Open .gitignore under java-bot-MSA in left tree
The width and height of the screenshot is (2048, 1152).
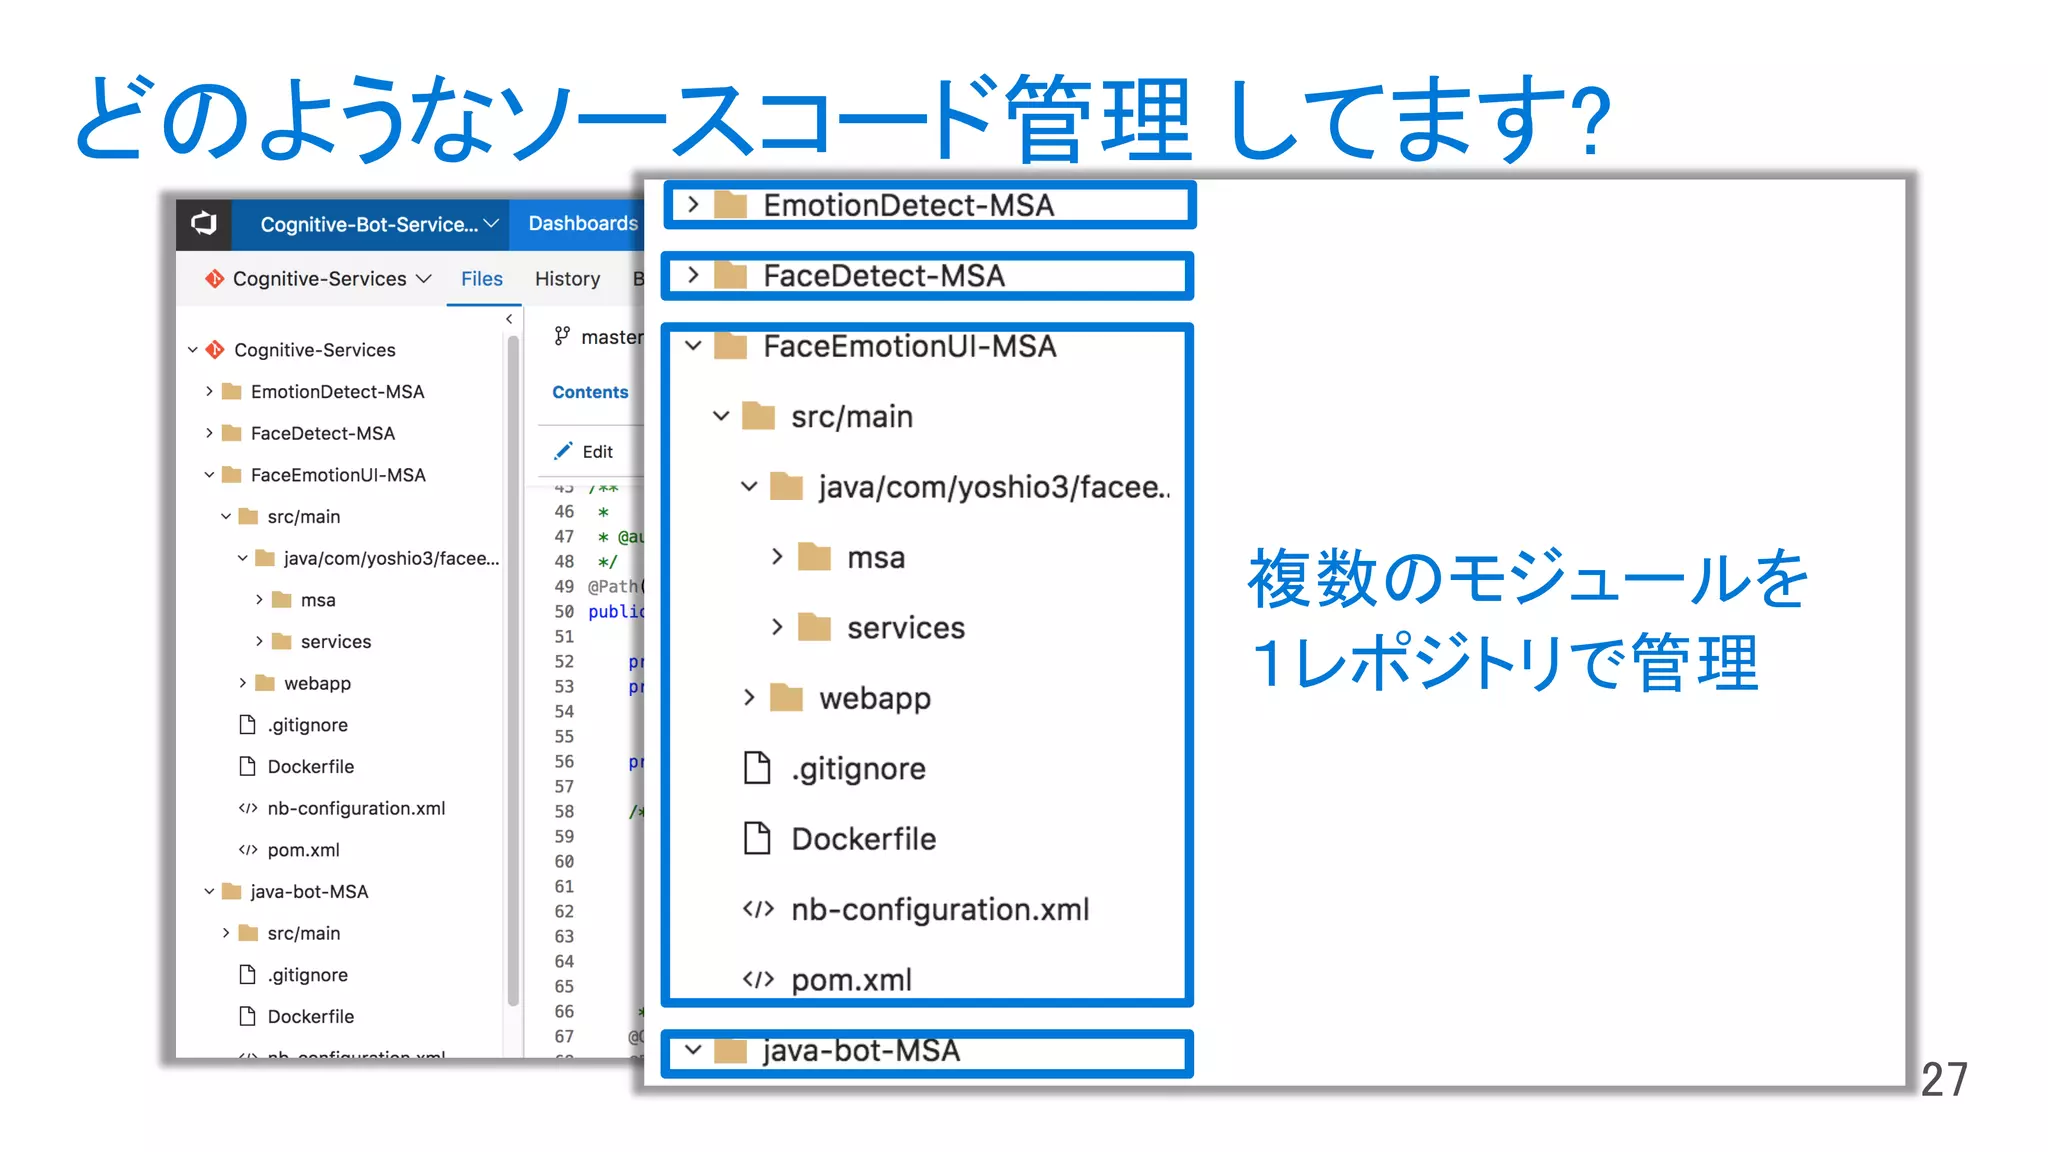coord(308,975)
